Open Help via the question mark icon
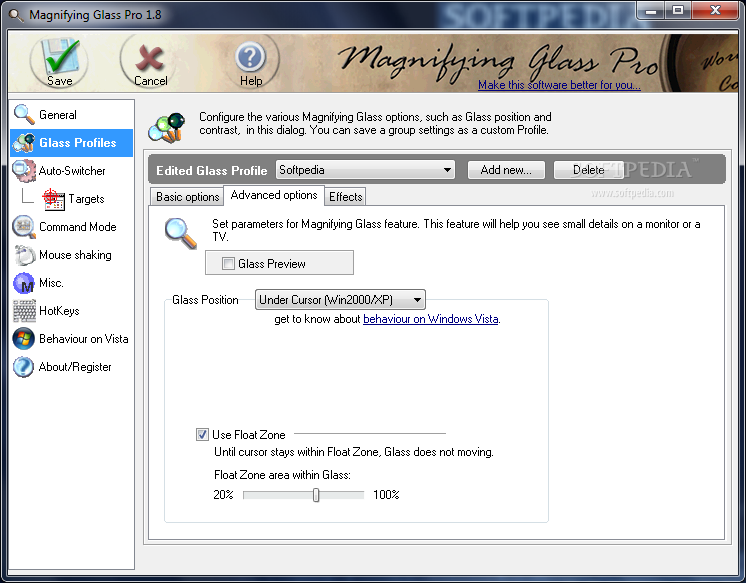 pyautogui.click(x=250, y=57)
